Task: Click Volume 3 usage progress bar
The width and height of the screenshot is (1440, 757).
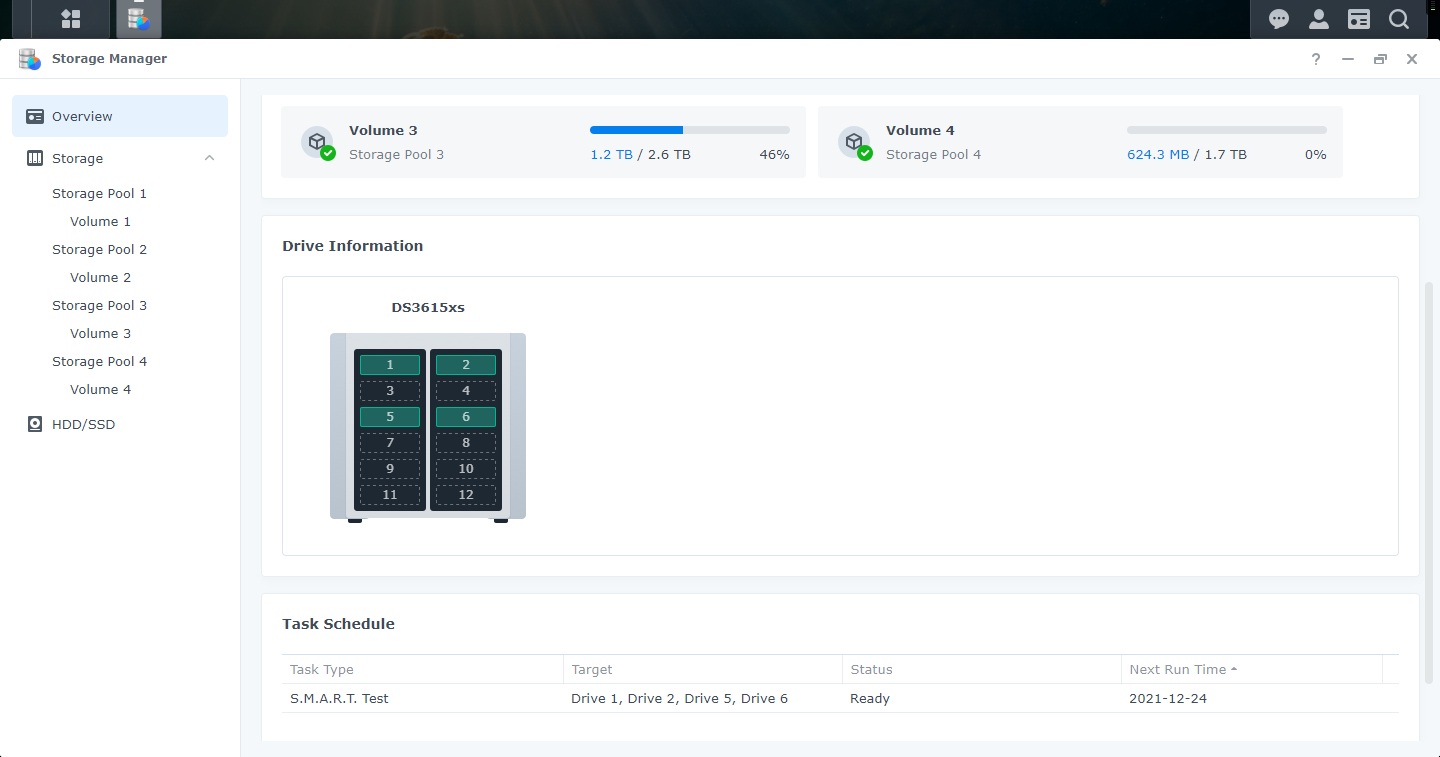Action: click(689, 130)
